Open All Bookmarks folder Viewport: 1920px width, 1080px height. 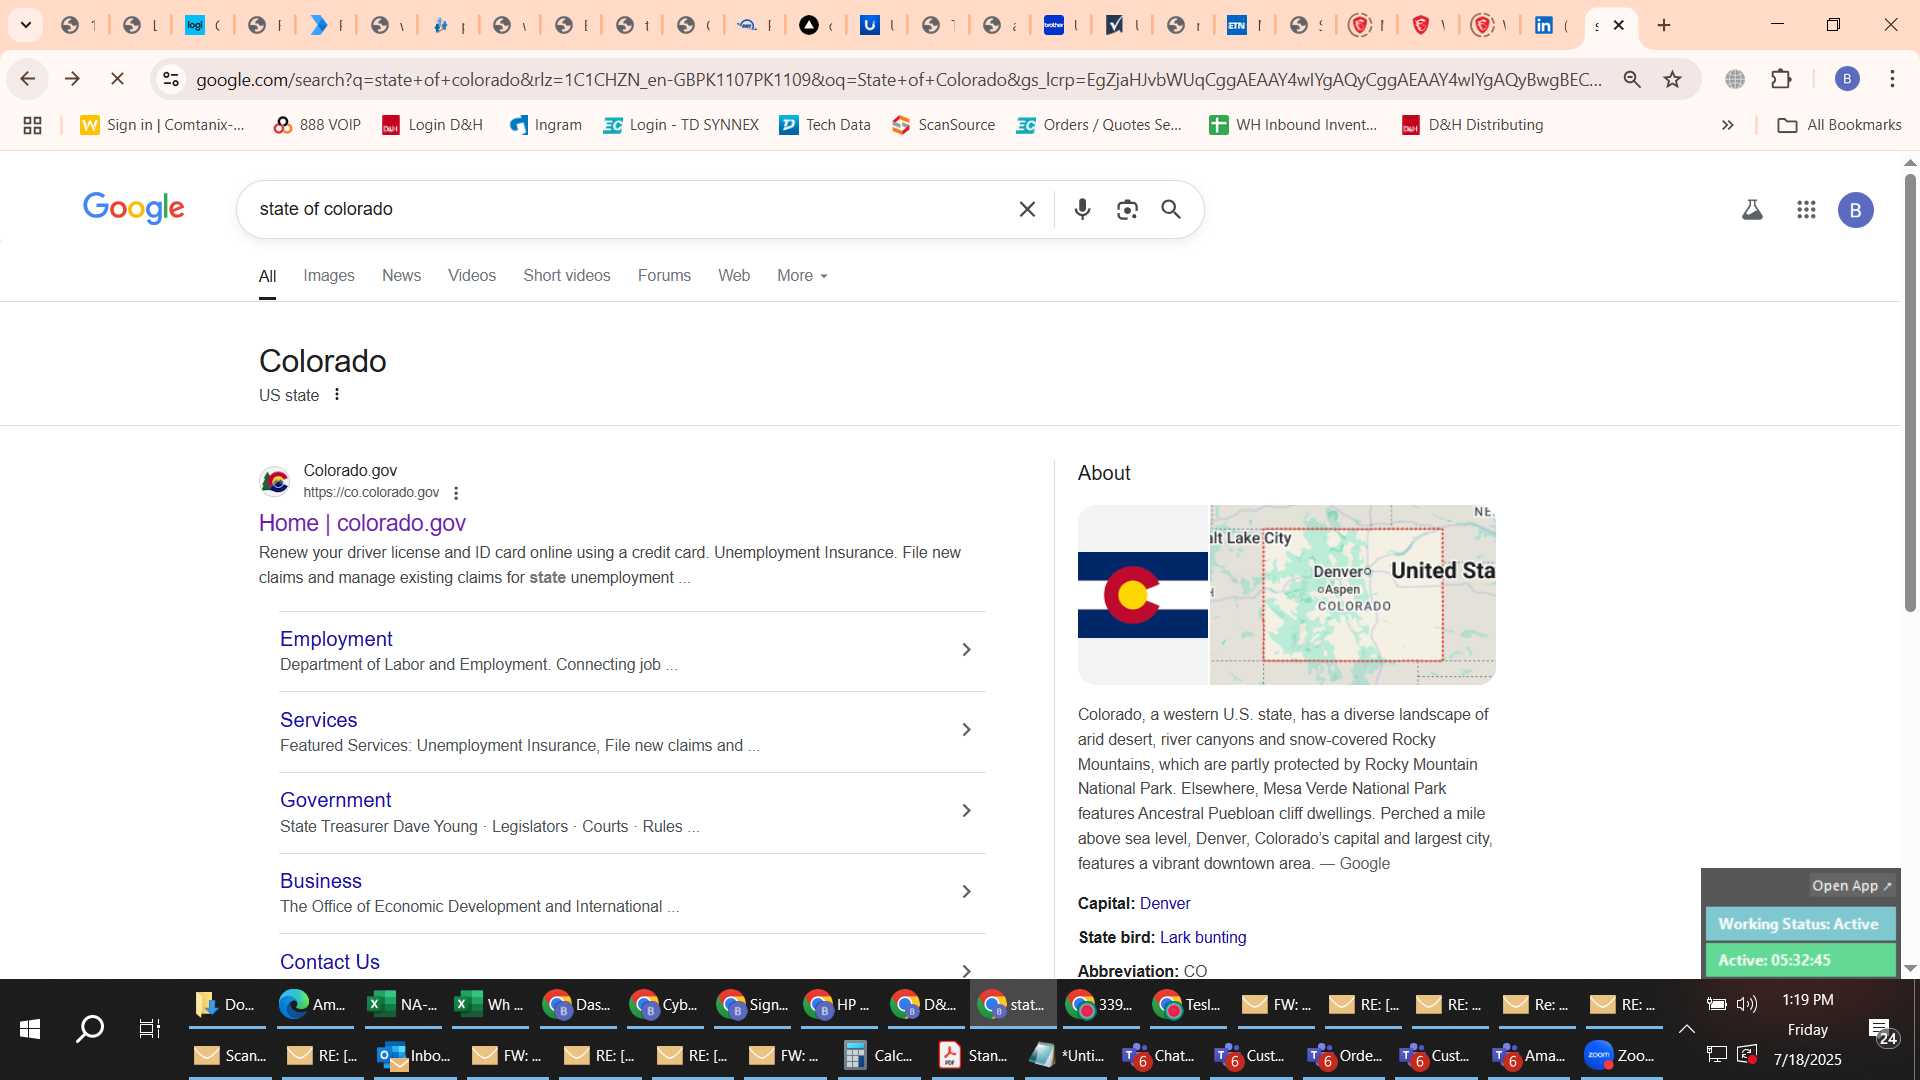pos(1839,125)
